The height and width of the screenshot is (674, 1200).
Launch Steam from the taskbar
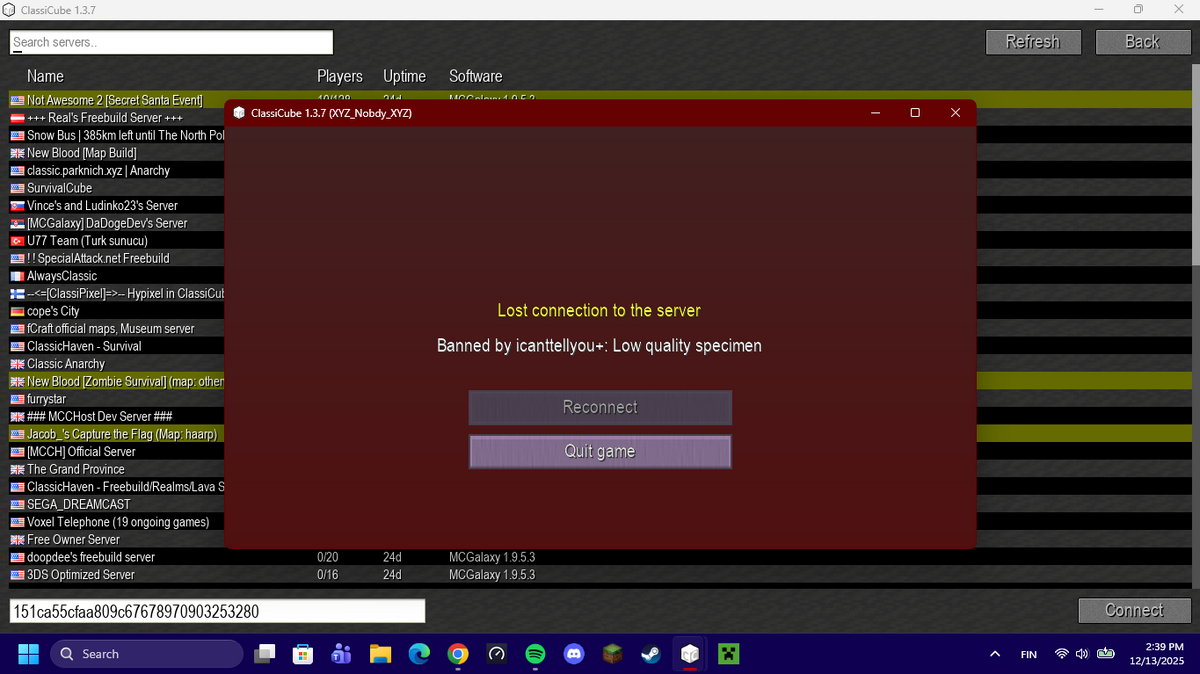pyautogui.click(x=651, y=654)
